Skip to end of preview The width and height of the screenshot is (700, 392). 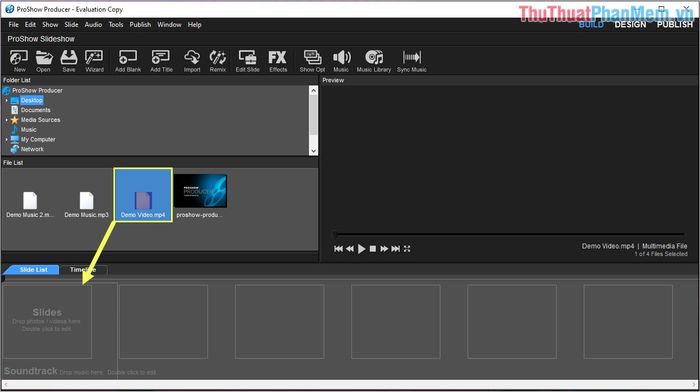coord(396,249)
